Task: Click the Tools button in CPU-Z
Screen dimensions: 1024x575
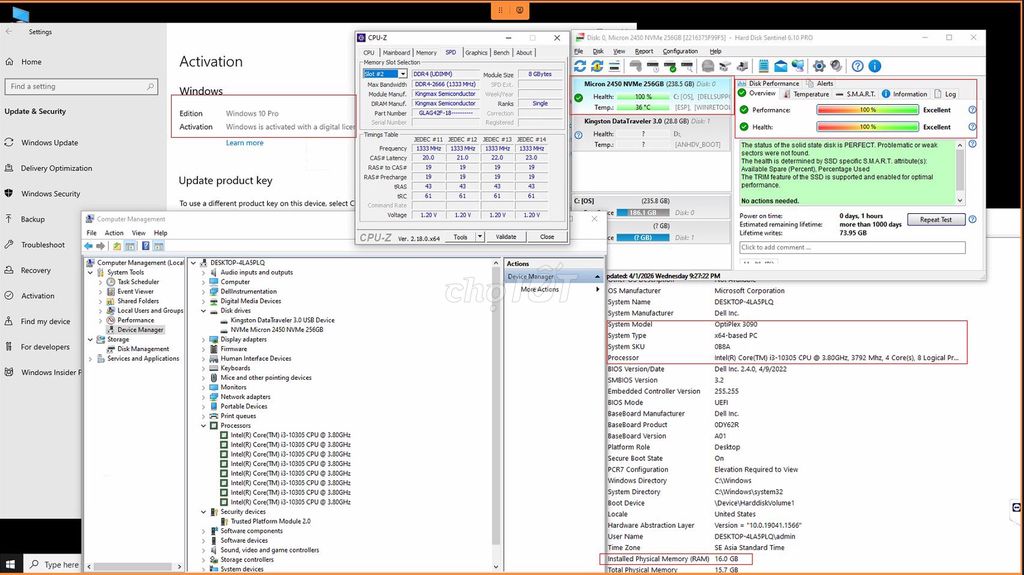Action: point(460,237)
